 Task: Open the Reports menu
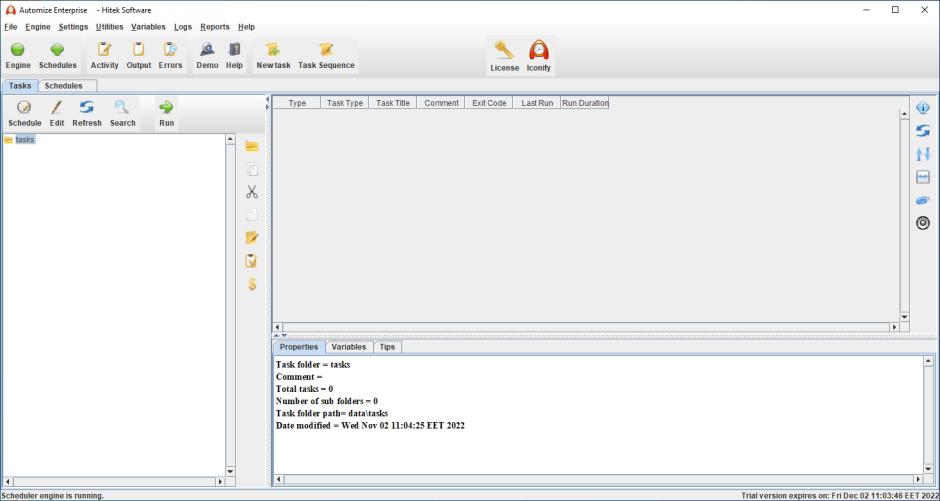(x=214, y=26)
